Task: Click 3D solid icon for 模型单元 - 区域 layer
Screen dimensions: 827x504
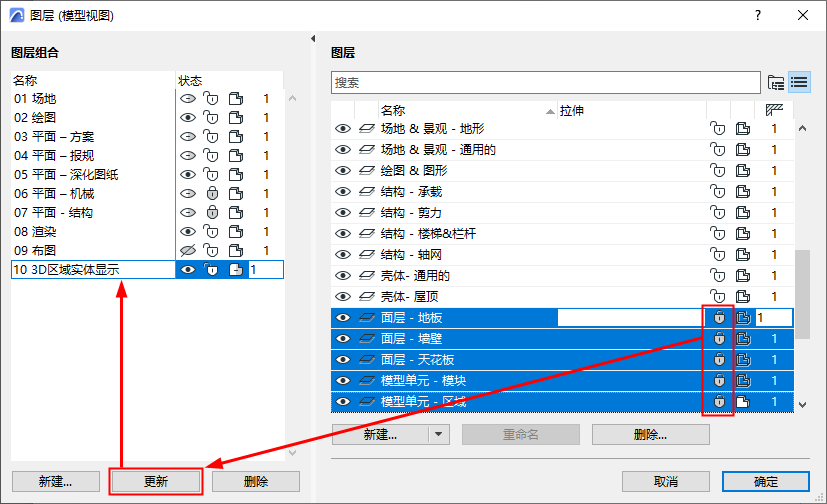Action: pyautogui.click(x=743, y=402)
